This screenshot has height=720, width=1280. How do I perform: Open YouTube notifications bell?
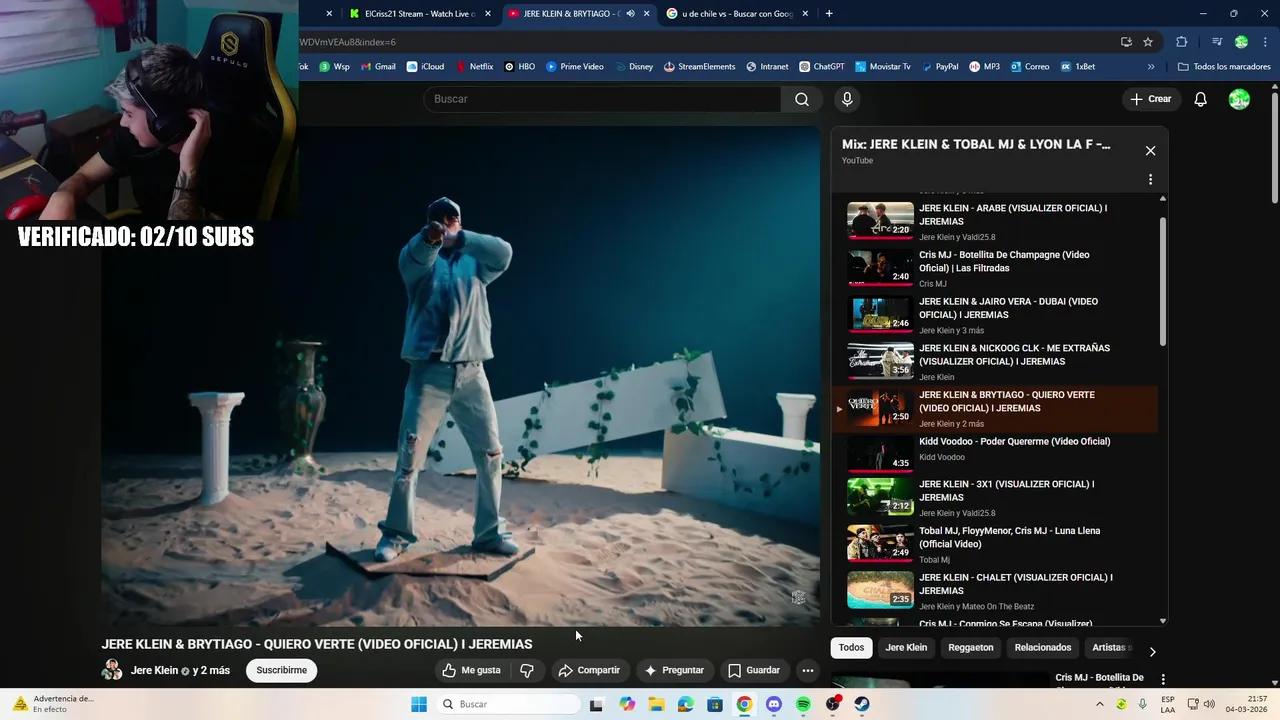[x=1201, y=99]
